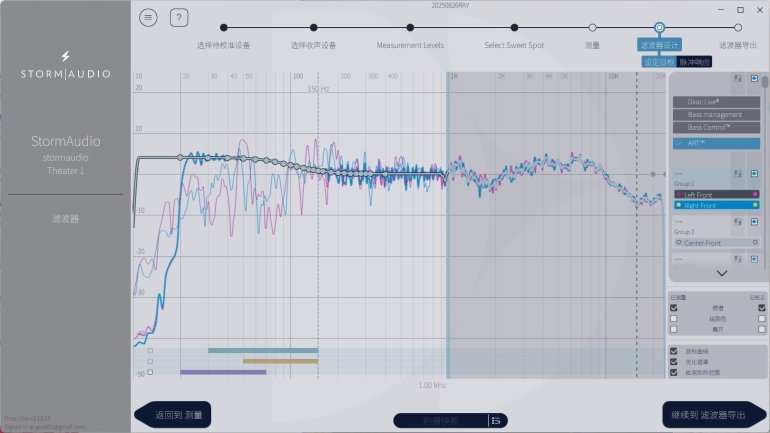Click the question mark help icon
Screen dimensions: 770x433
pyautogui.click(x=179, y=17)
